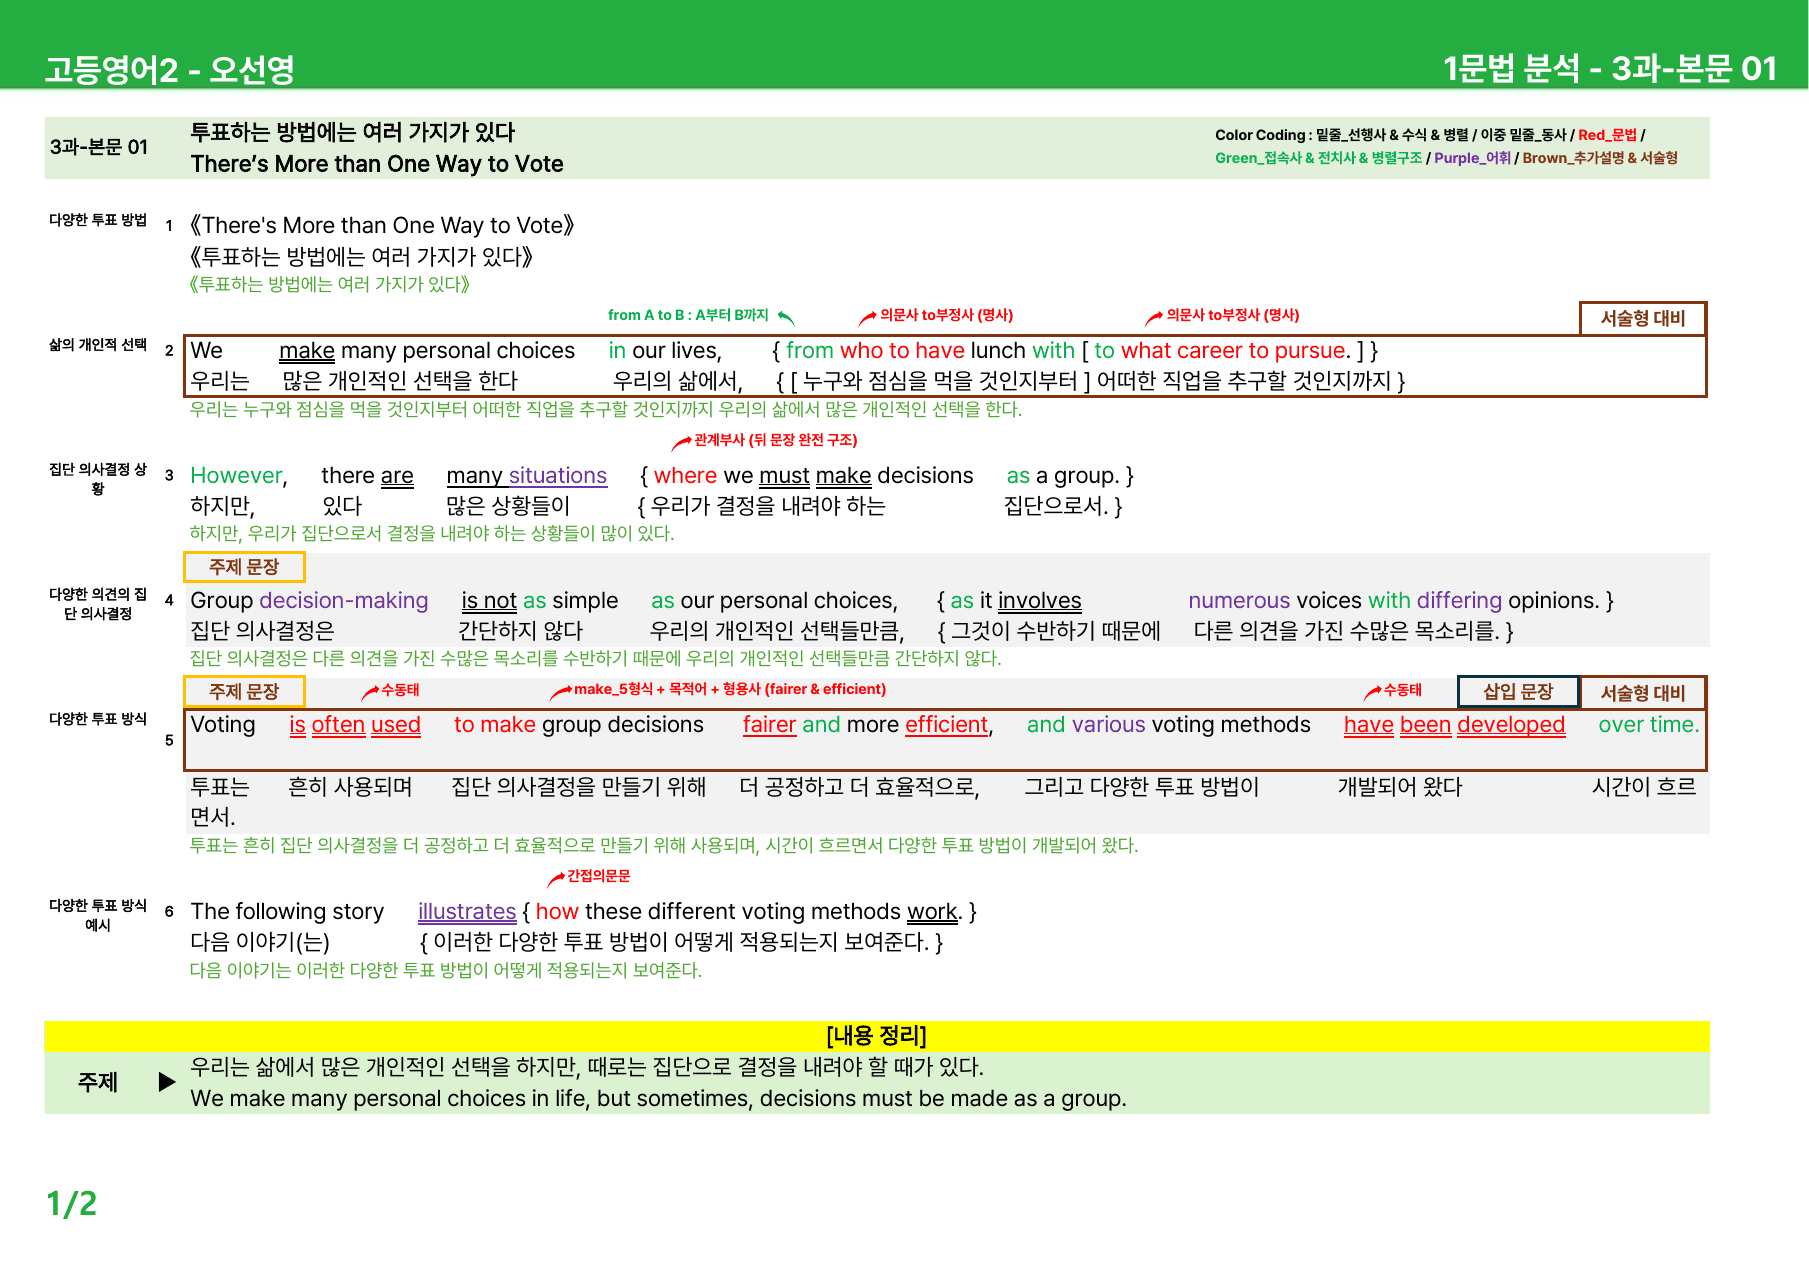1809x1279 pixels.
Task: Click the green phrase over time
Action: (x=1649, y=725)
